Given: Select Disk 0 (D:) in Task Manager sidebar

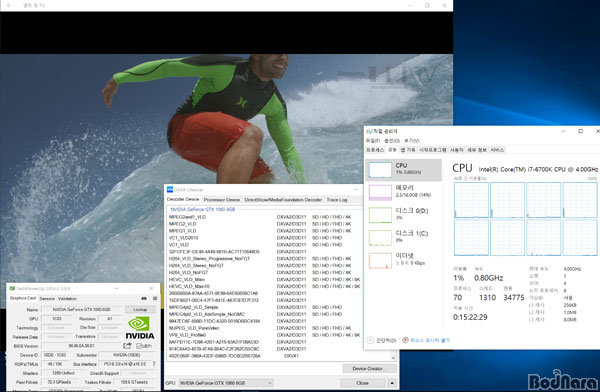Looking at the screenshot, I should tap(404, 214).
